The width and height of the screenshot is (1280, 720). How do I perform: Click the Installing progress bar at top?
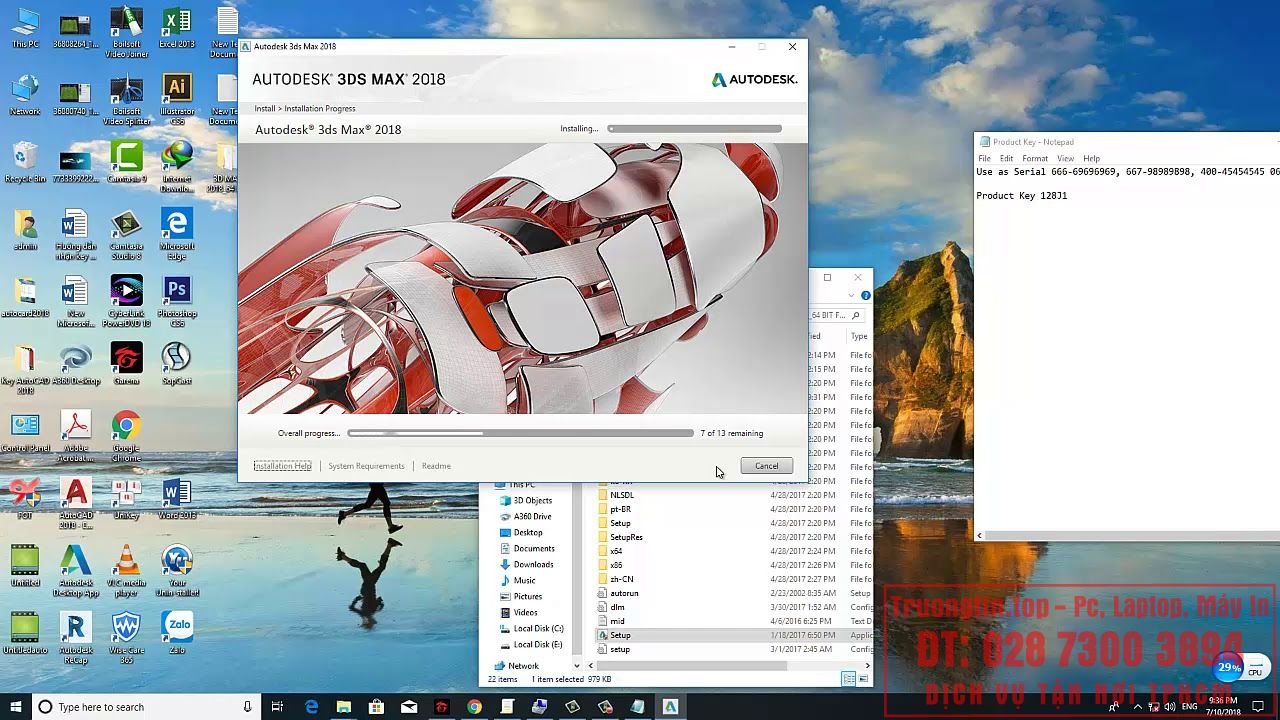[694, 128]
